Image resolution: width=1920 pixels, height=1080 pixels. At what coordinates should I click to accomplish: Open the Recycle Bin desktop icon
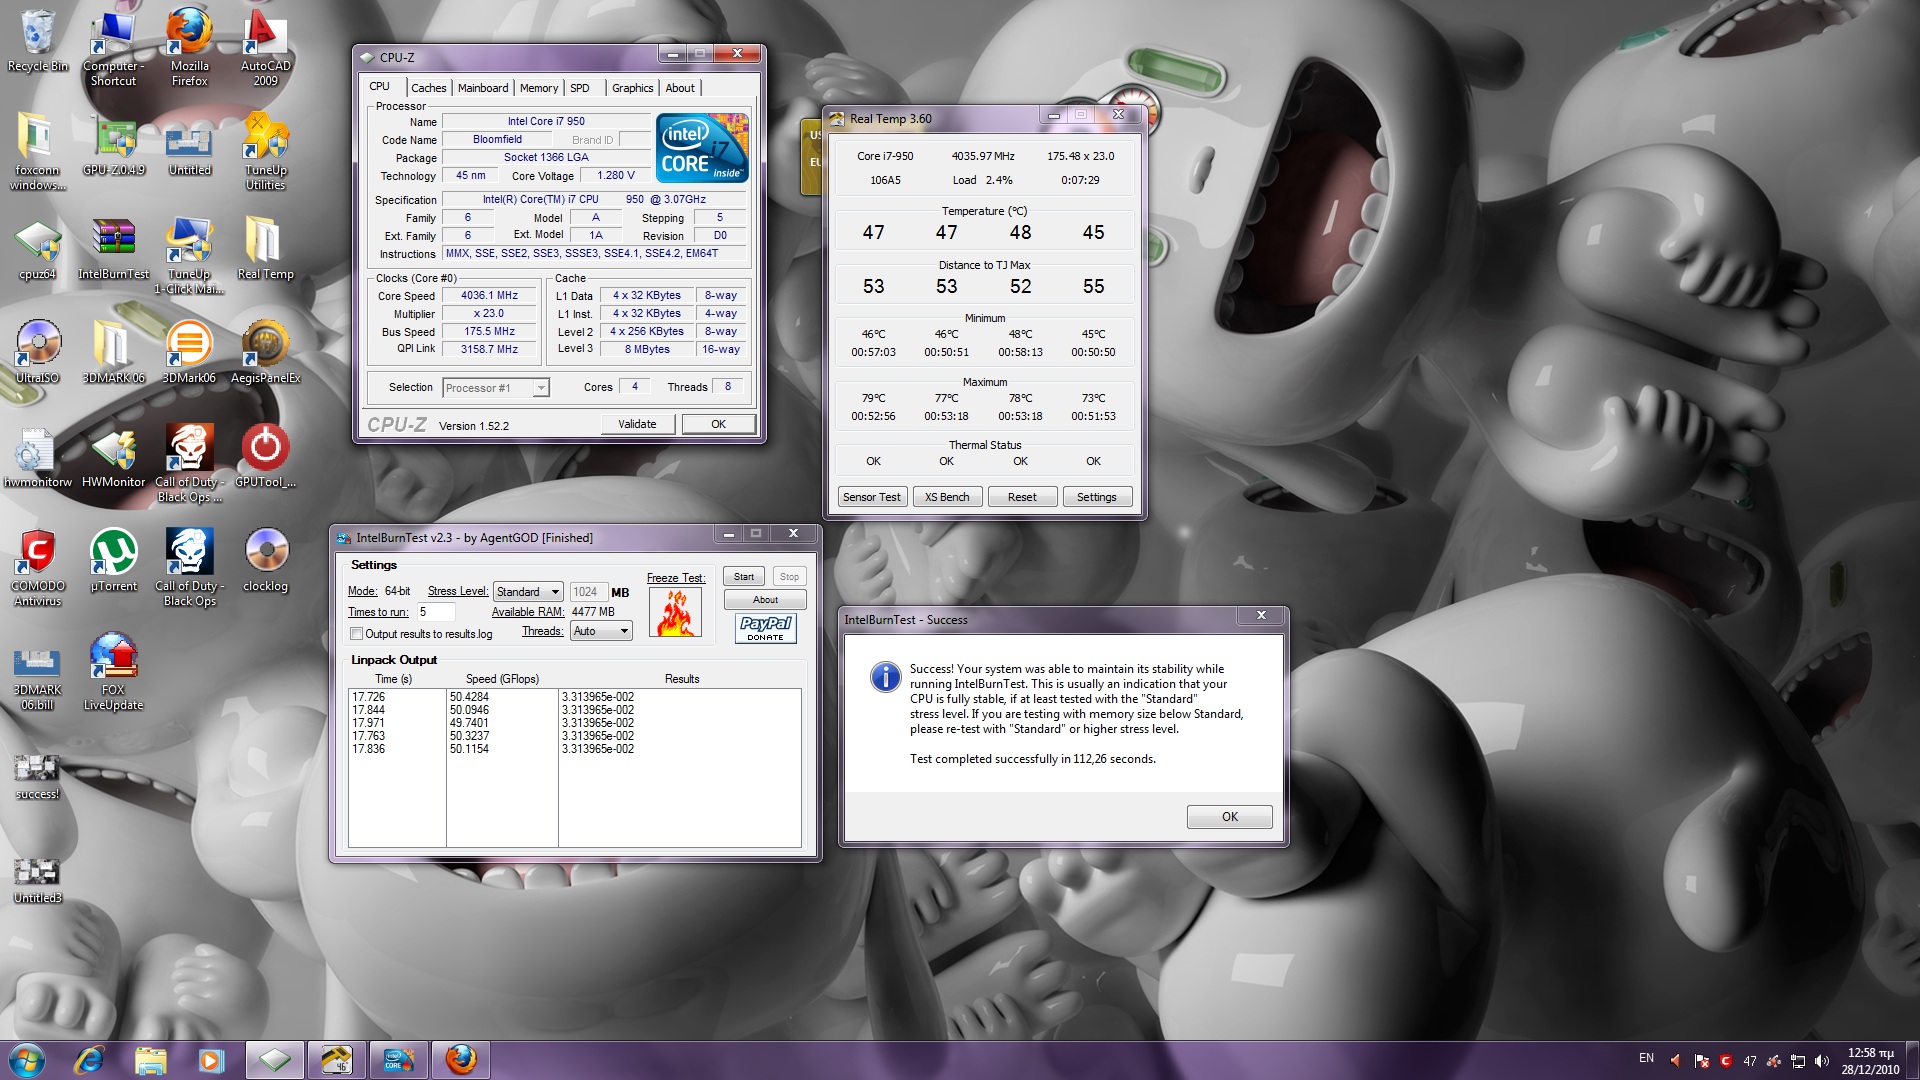(x=38, y=40)
